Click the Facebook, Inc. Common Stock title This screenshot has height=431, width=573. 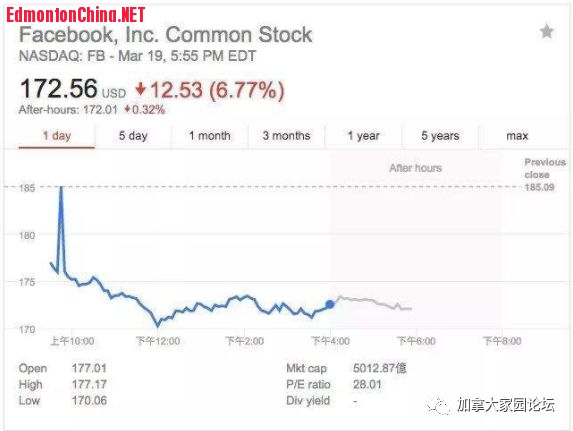pos(166,35)
